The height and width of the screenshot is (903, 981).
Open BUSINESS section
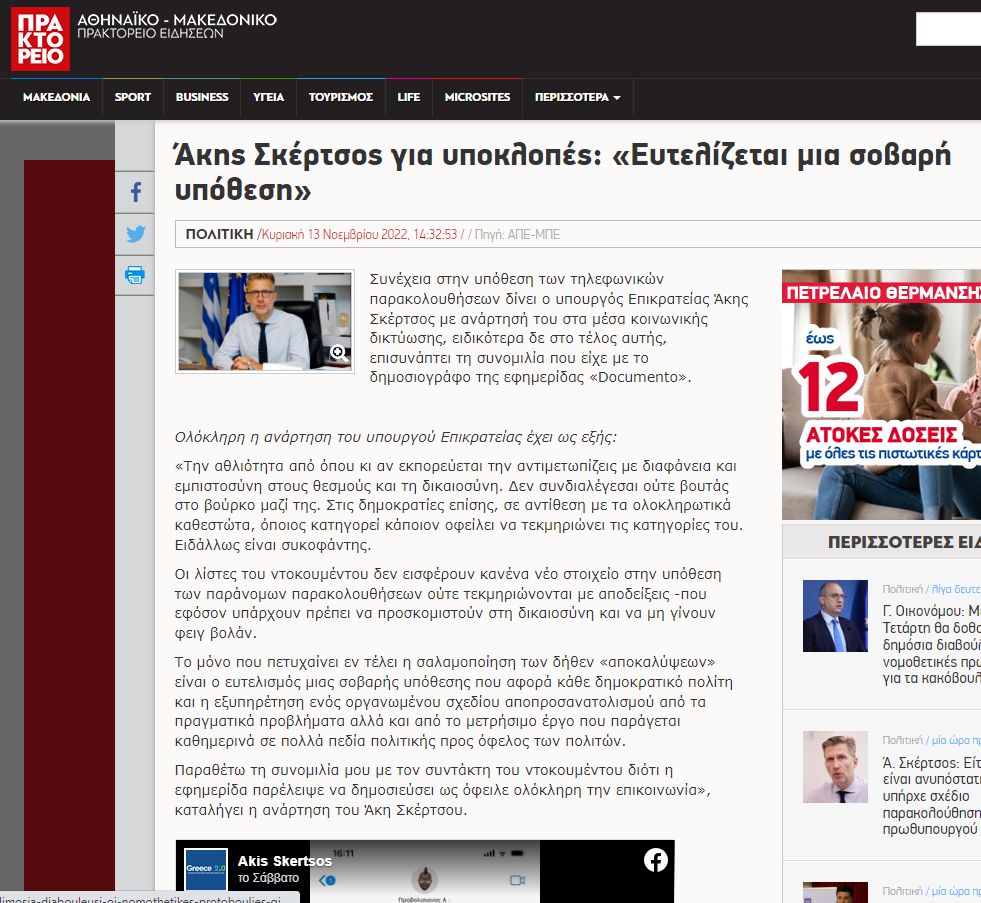point(202,98)
